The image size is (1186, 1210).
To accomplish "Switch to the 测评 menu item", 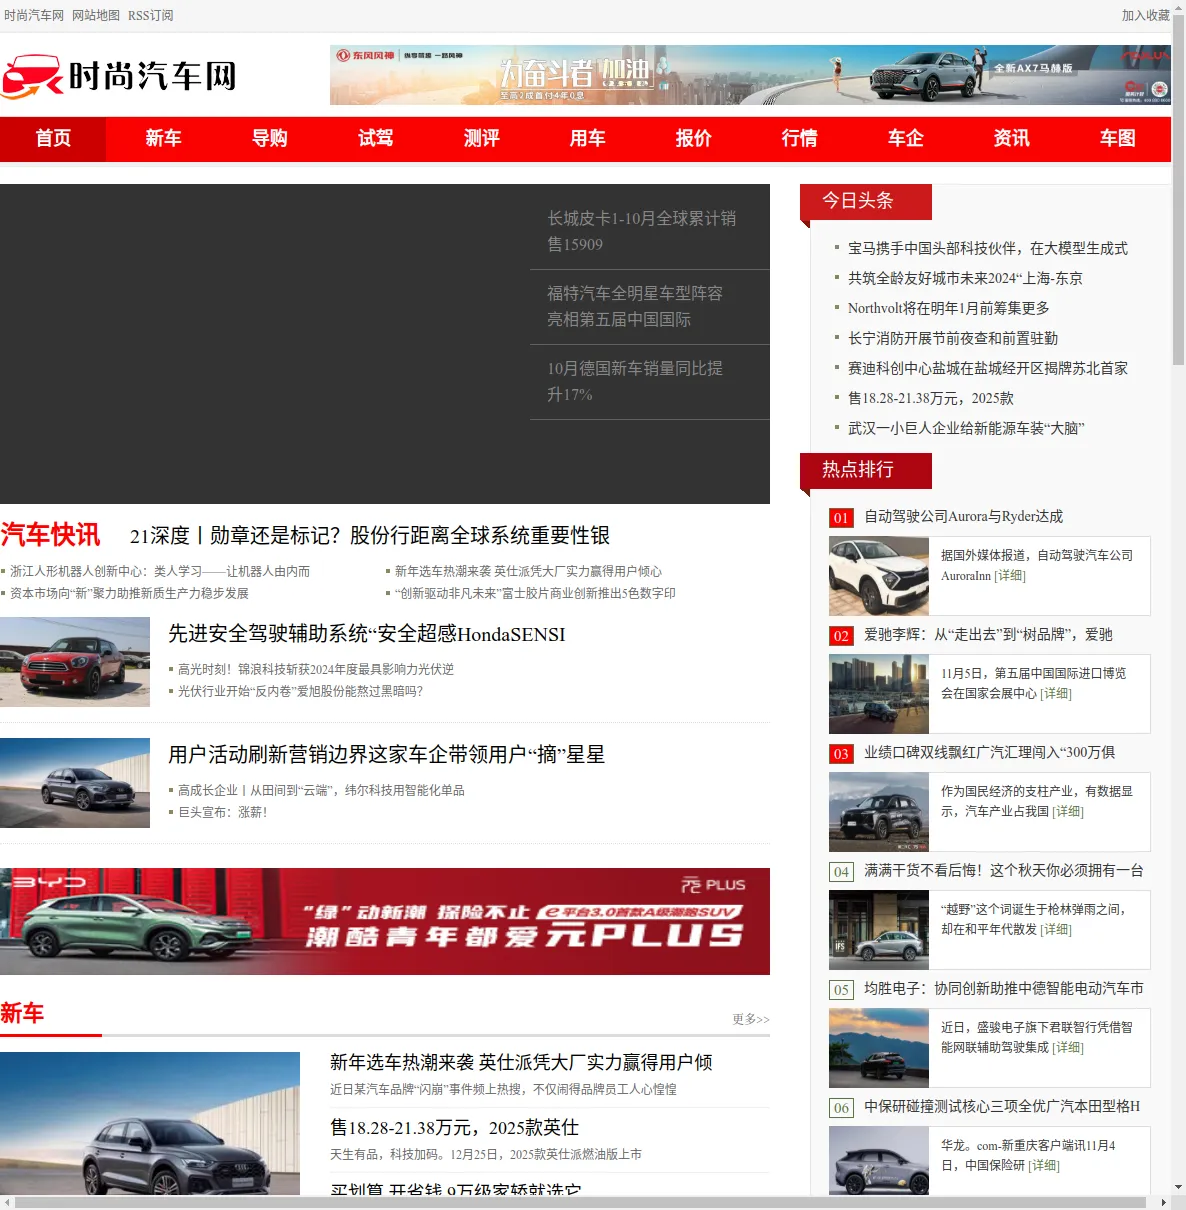I will 481,139.
